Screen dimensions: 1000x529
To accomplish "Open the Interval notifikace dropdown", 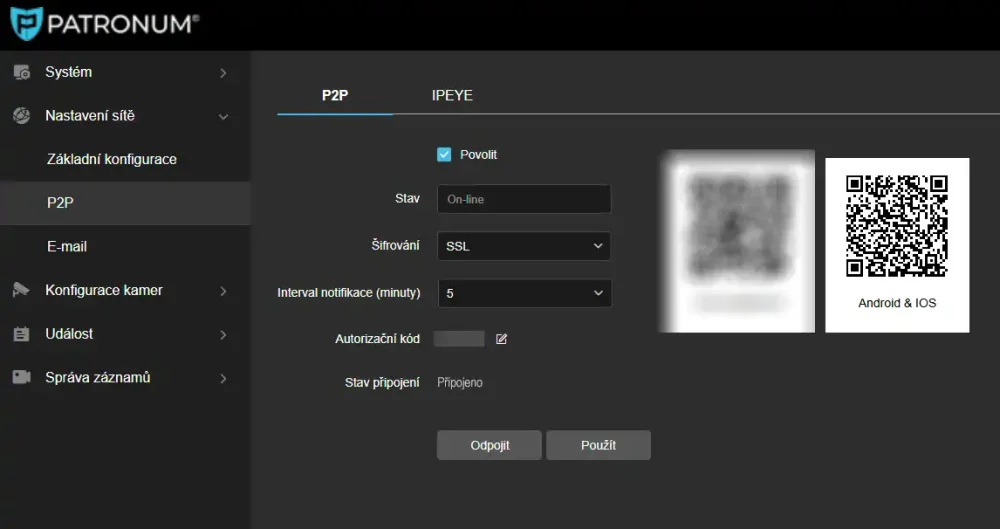I will point(524,294).
